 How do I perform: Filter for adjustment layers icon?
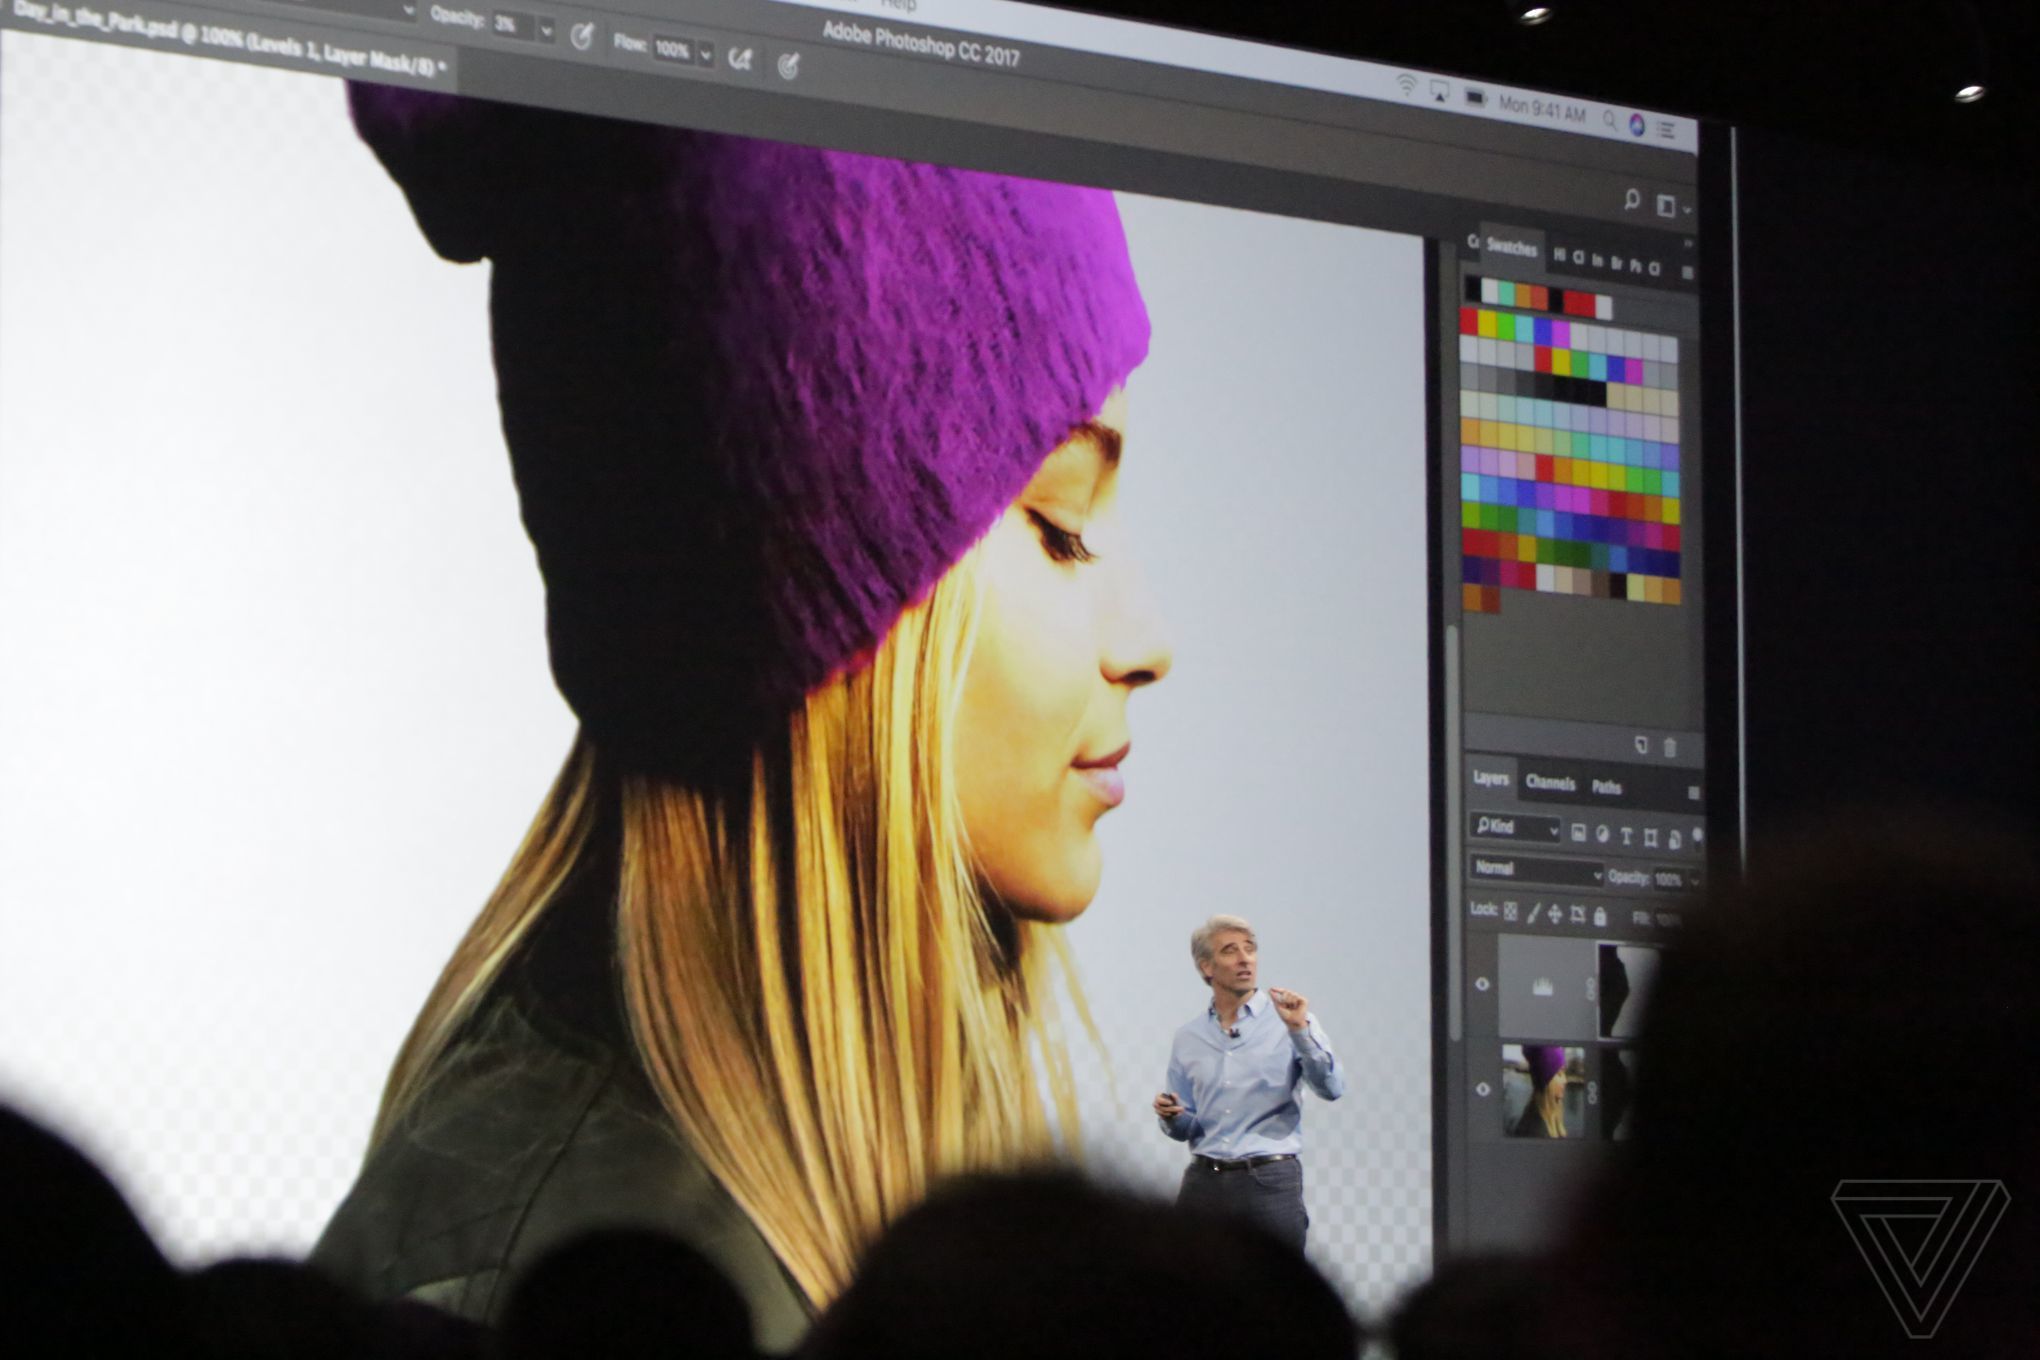click(x=1602, y=834)
